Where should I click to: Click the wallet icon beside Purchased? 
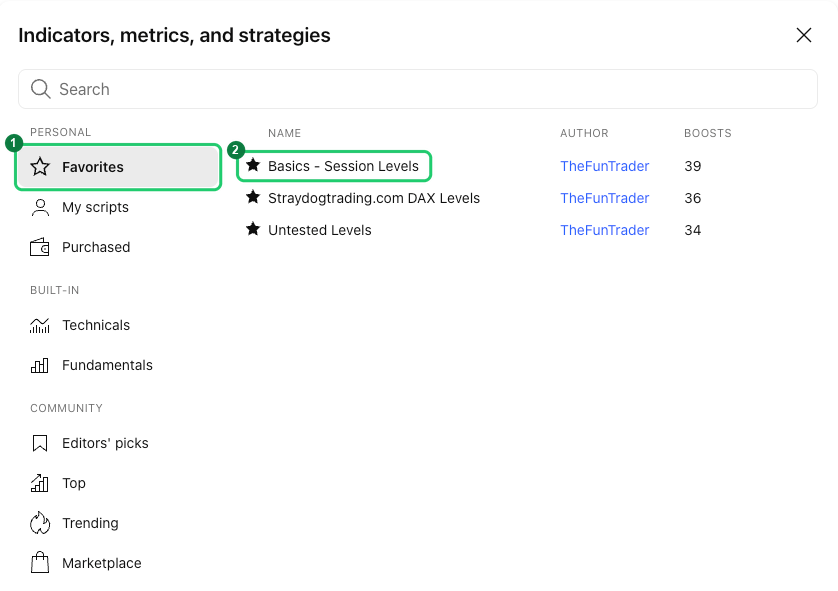click(40, 247)
